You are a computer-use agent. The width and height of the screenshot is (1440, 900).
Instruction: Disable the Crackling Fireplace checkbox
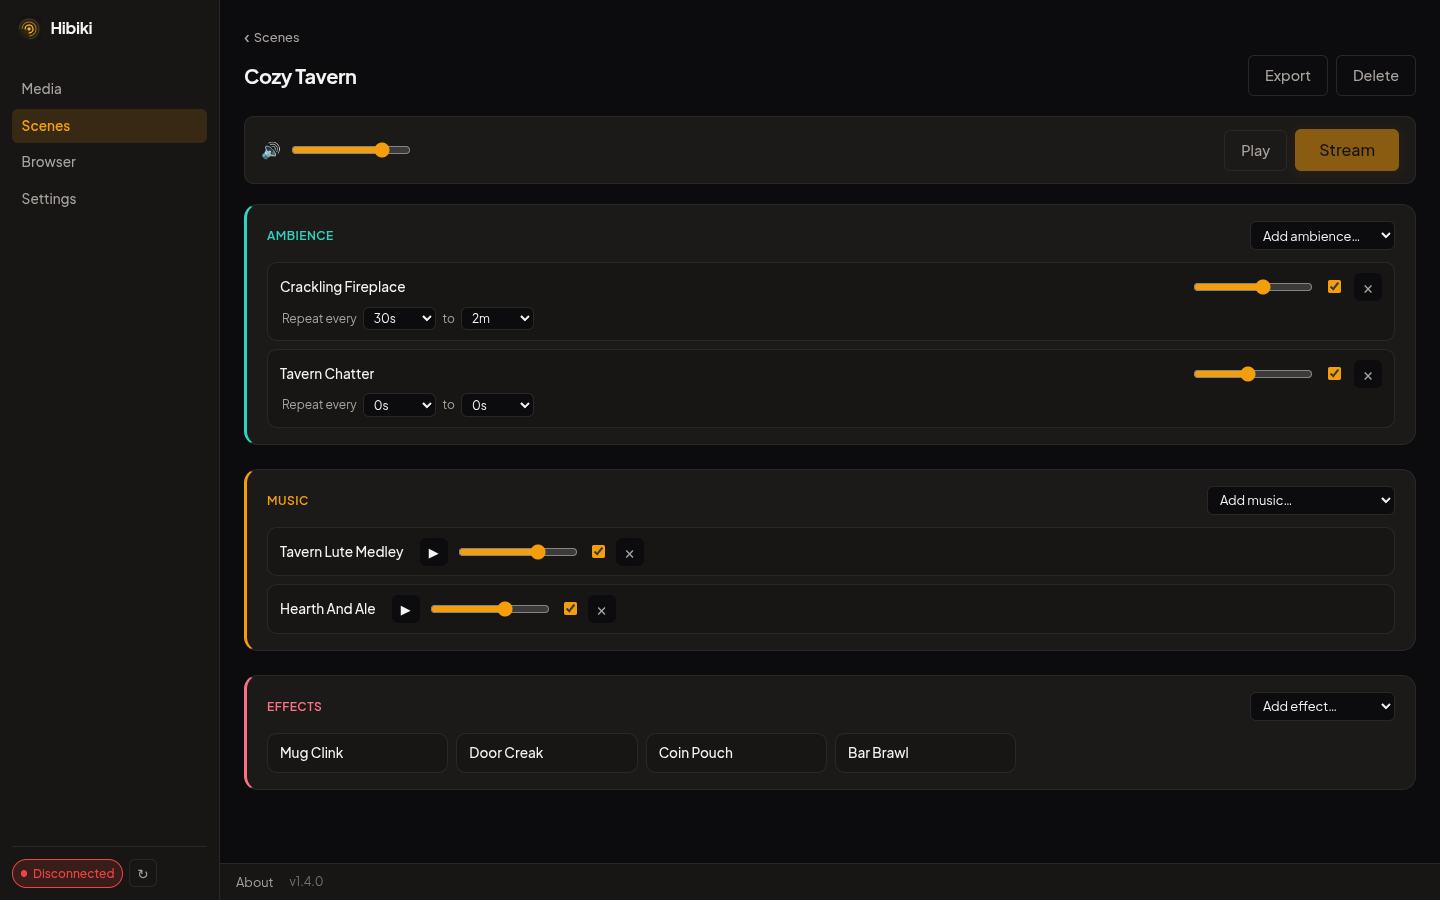(1334, 287)
